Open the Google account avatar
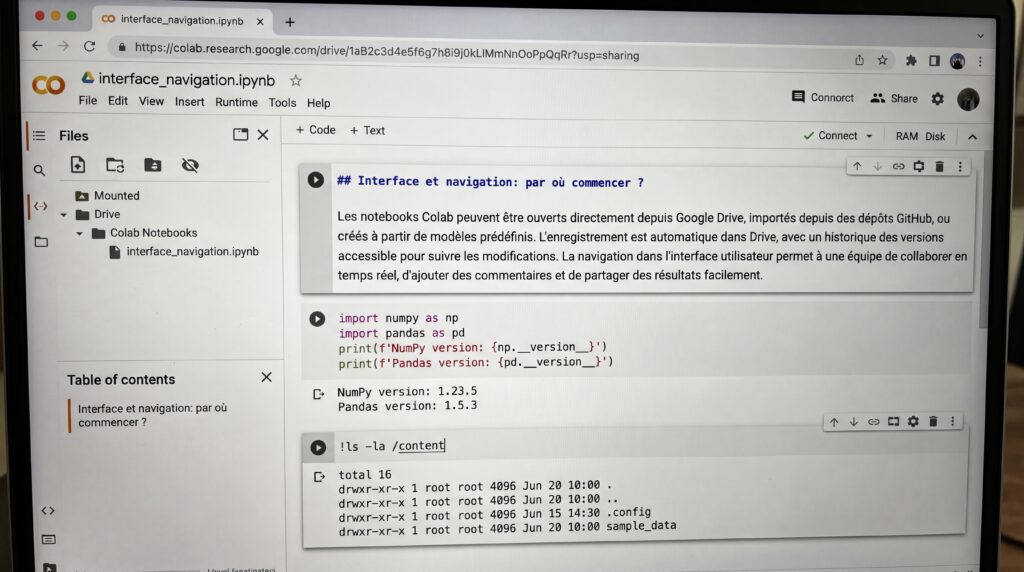Screen dimensions: 1024x572 (x=968, y=99)
